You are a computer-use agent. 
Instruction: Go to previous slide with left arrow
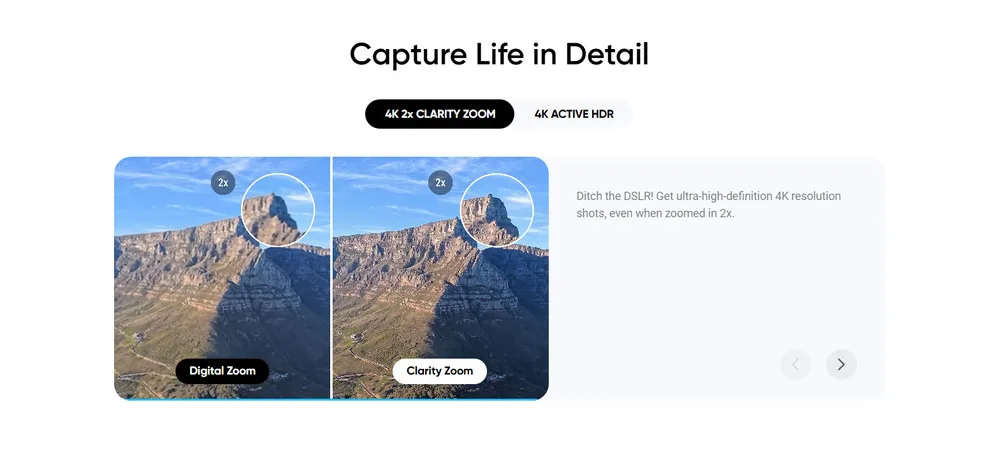795,364
